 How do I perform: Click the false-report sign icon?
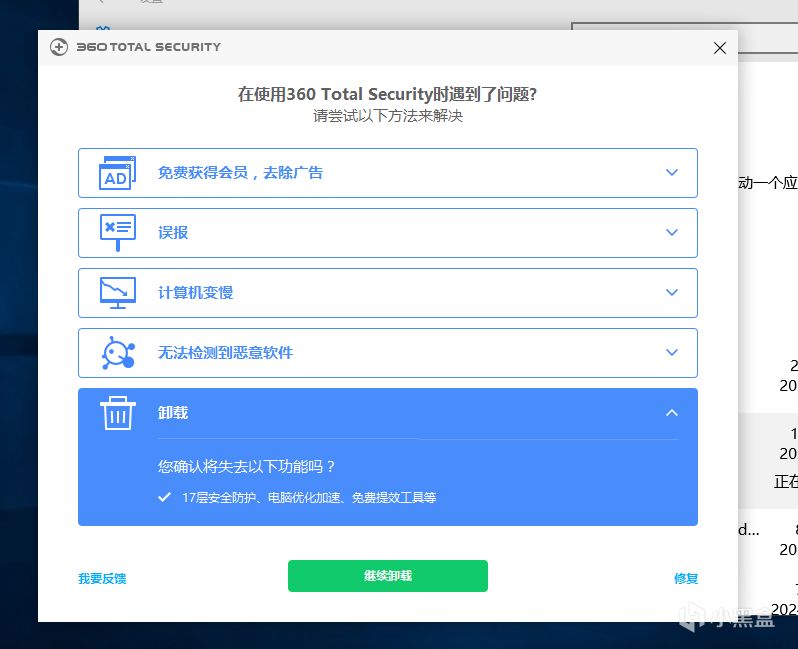118,232
